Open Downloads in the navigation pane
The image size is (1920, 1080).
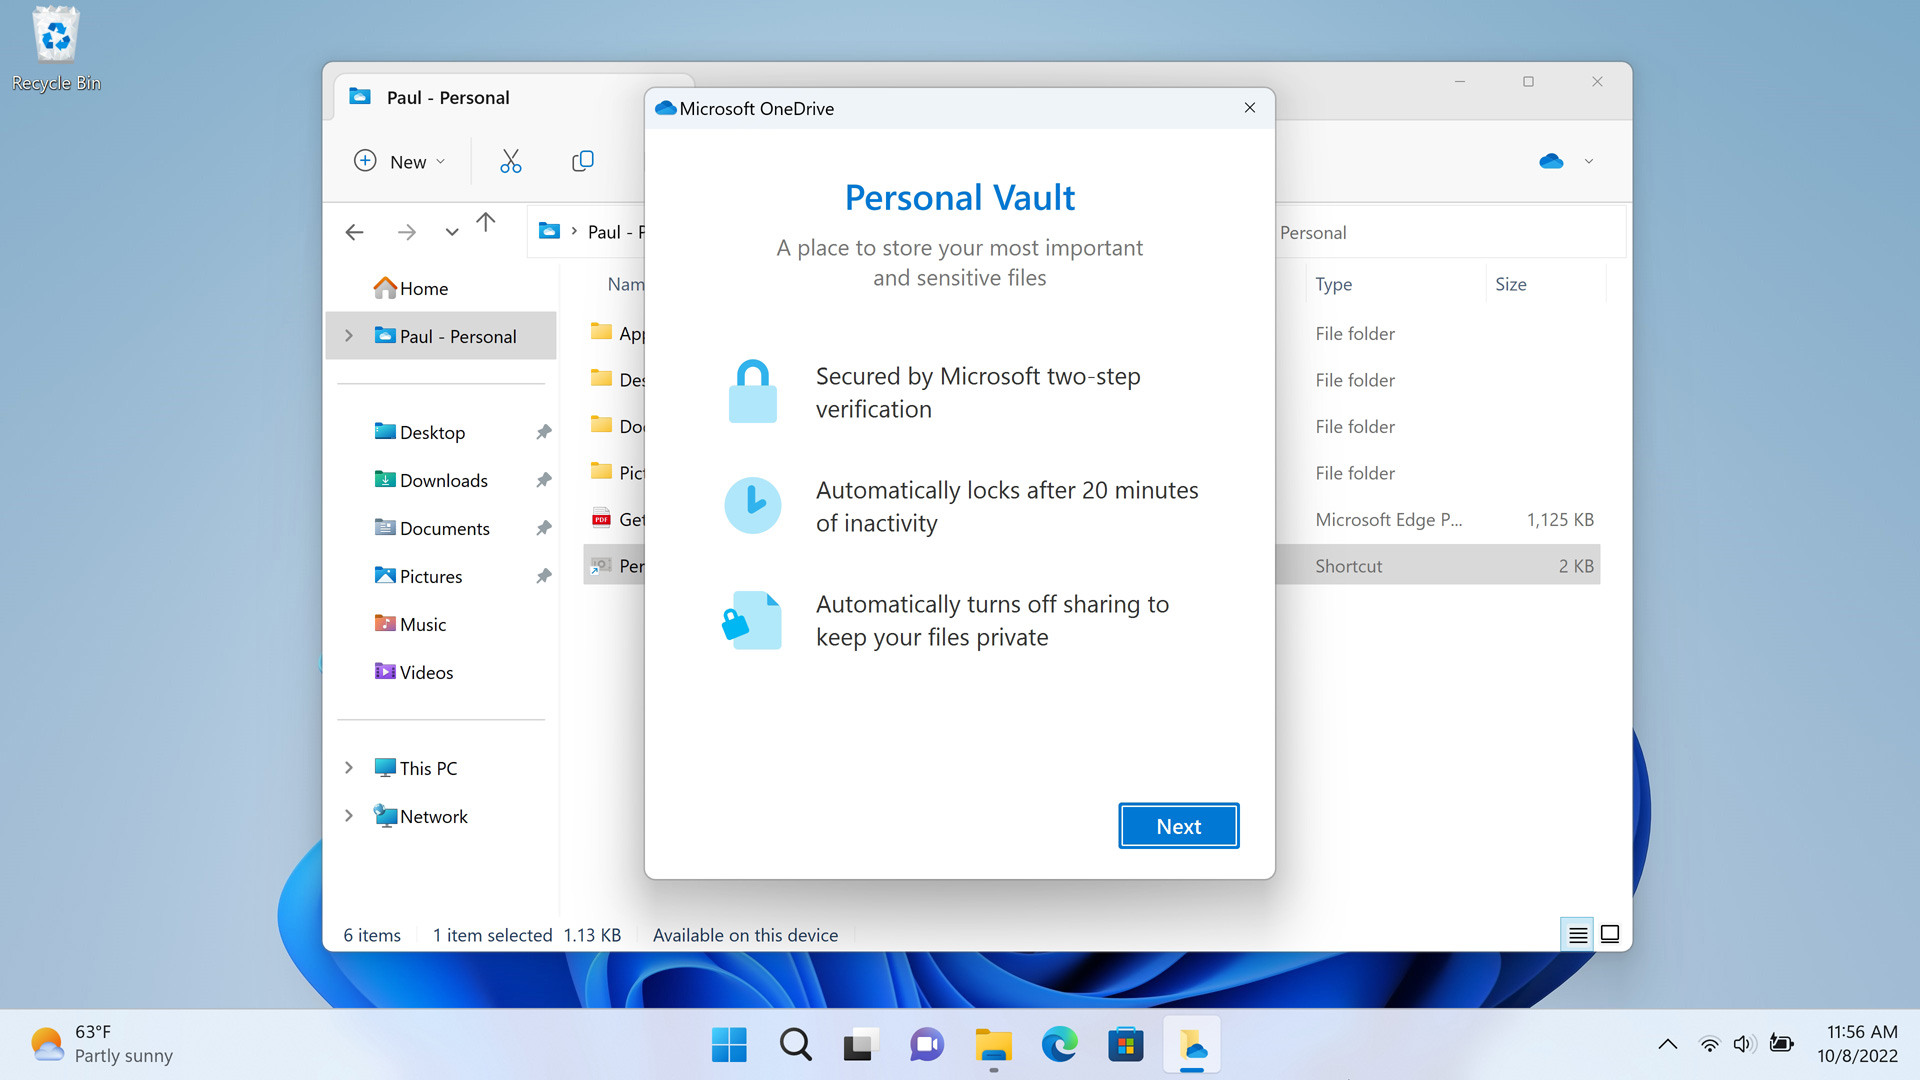point(443,480)
